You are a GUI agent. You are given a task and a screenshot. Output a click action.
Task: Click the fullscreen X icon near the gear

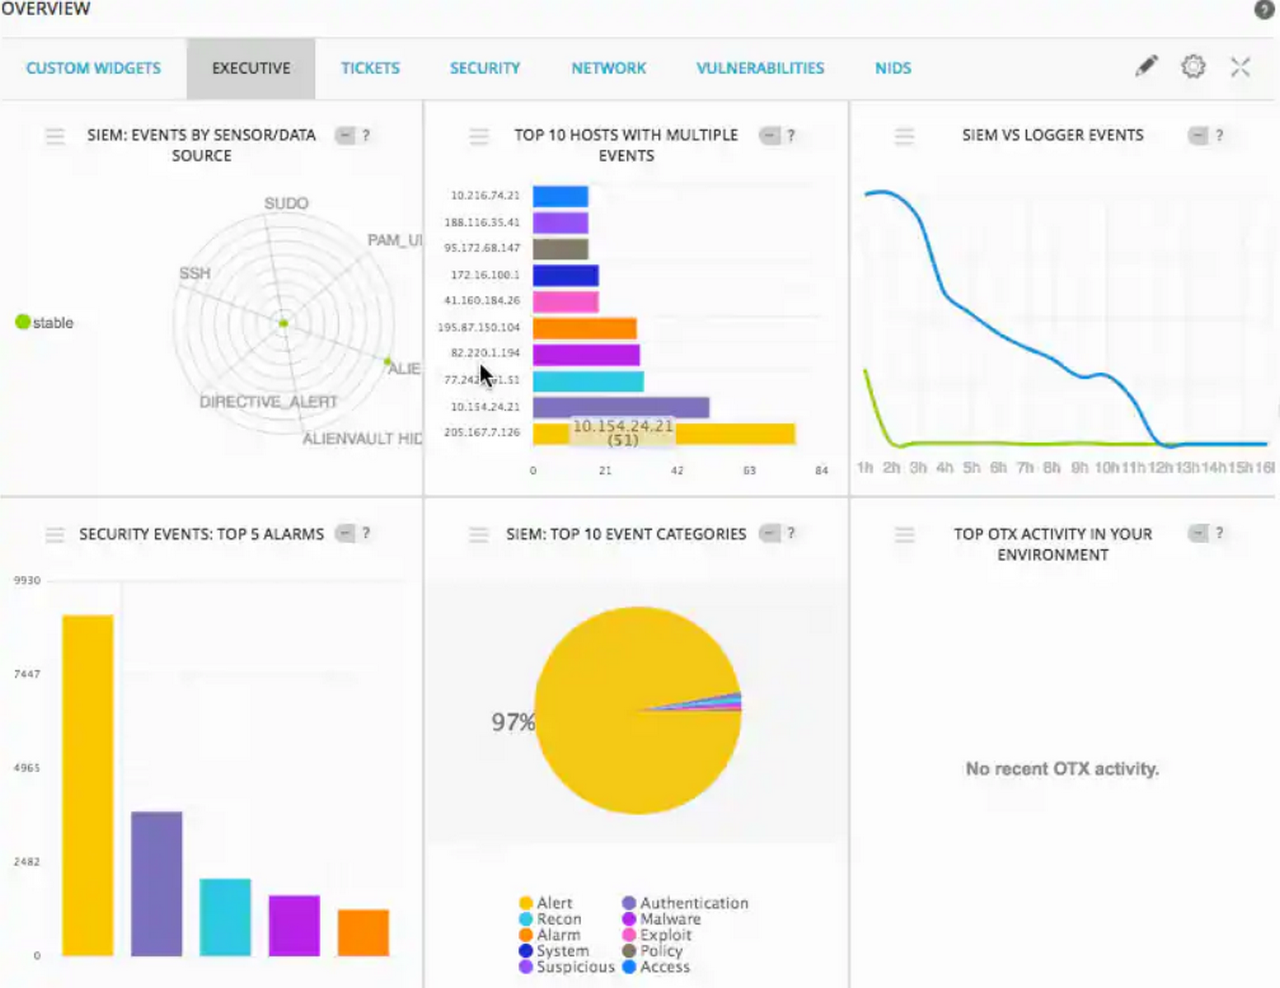tap(1240, 67)
